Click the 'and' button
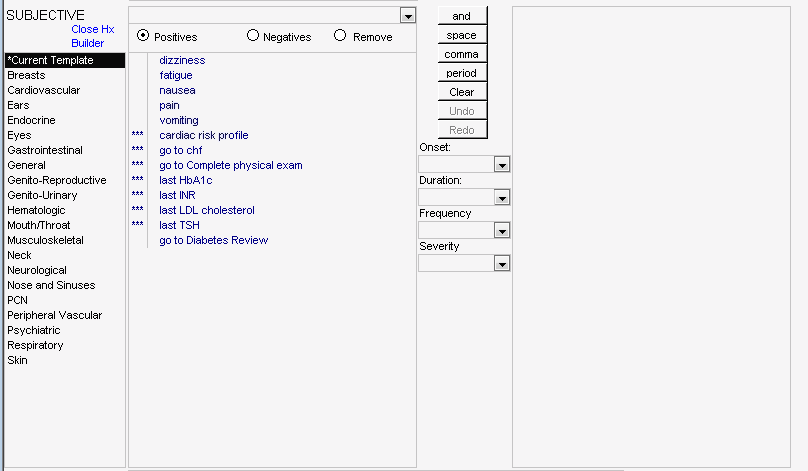Screen dimensions: 808x471 click(x=462, y=16)
